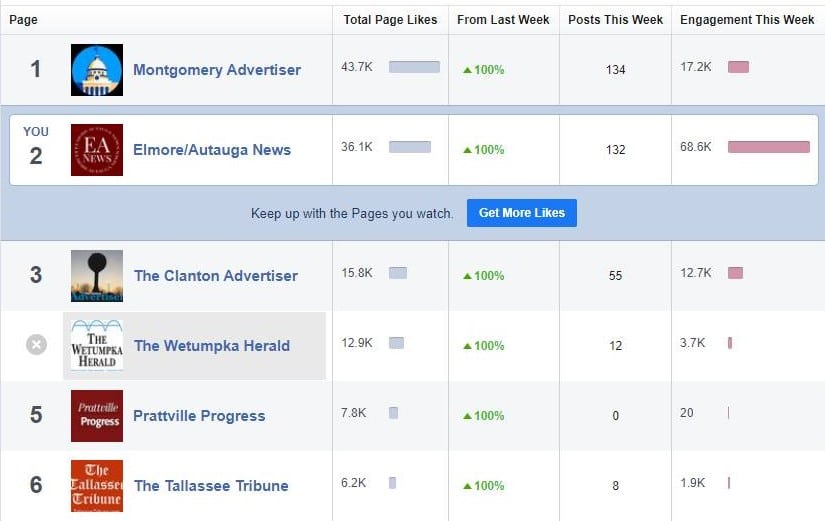Open The Clanton Advertiser page link
Screen dimensions: 825x521
pos(216,276)
